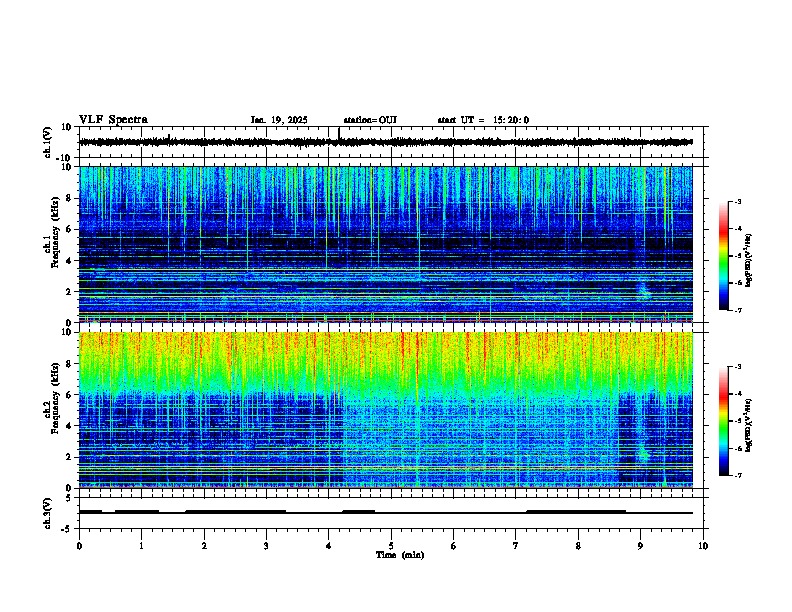Screen dimensions: 792x612
Task: Click the "8" tick on the time axis
Action: (578, 546)
